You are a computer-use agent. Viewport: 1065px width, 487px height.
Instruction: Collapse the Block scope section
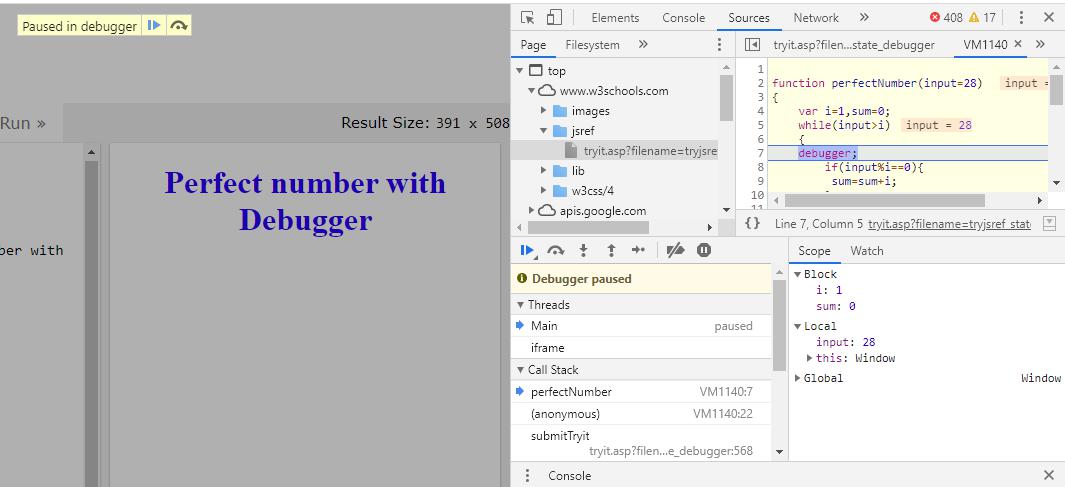pyautogui.click(x=798, y=274)
